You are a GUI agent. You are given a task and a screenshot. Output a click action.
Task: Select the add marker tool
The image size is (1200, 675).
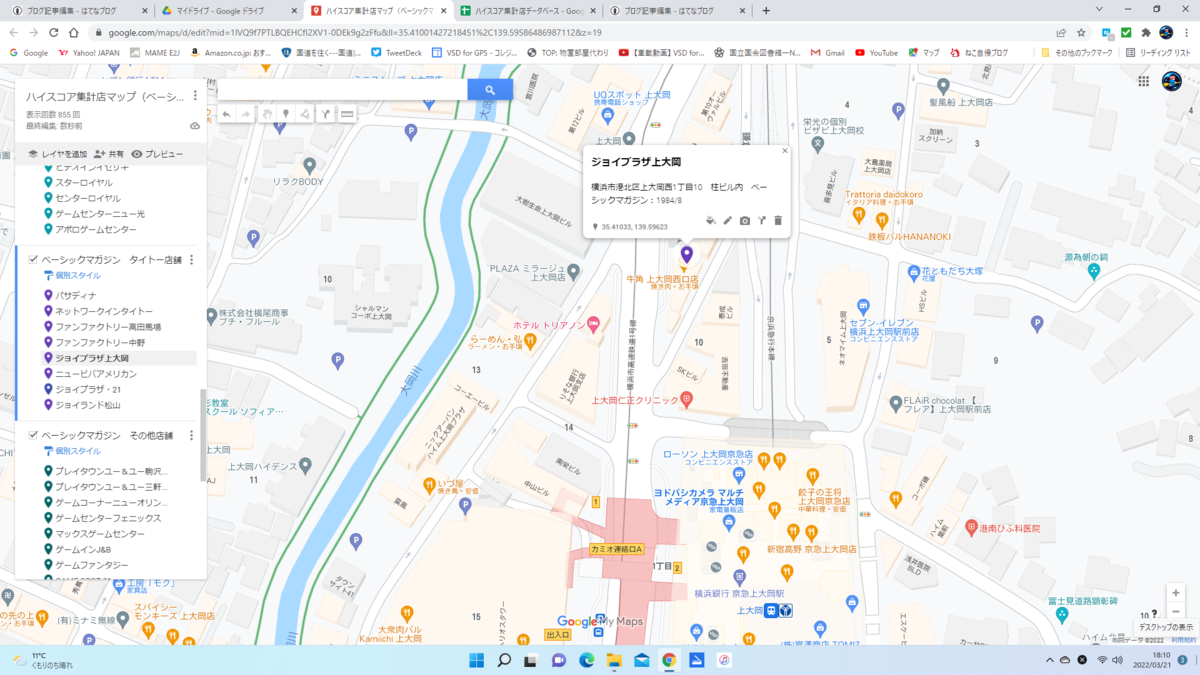(x=286, y=115)
